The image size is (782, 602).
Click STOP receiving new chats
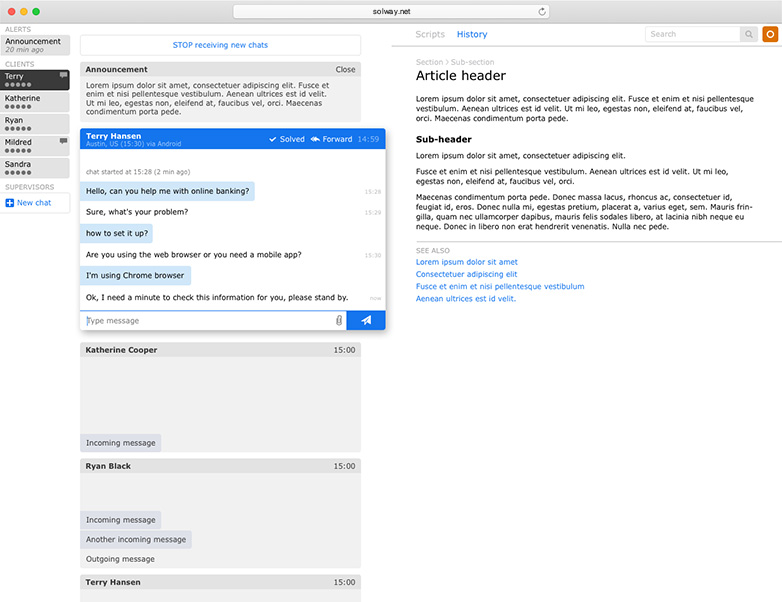coord(220,45)
